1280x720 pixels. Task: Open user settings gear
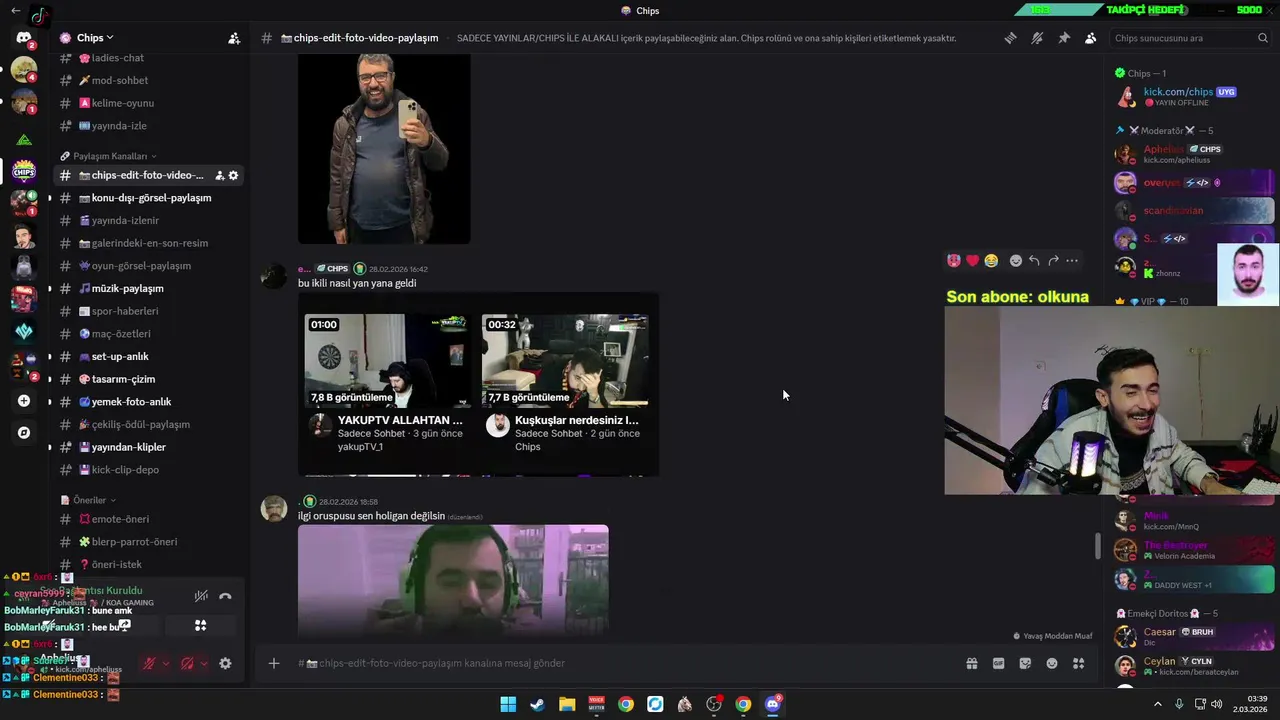point(225,663)
